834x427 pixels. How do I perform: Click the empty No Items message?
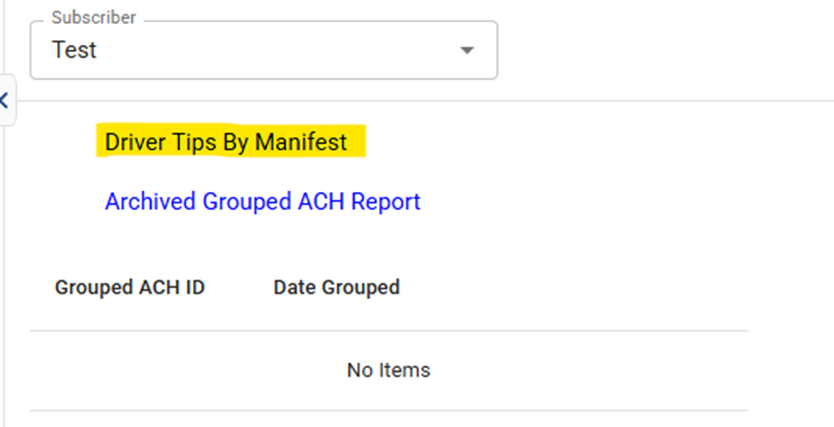(388, 370)
